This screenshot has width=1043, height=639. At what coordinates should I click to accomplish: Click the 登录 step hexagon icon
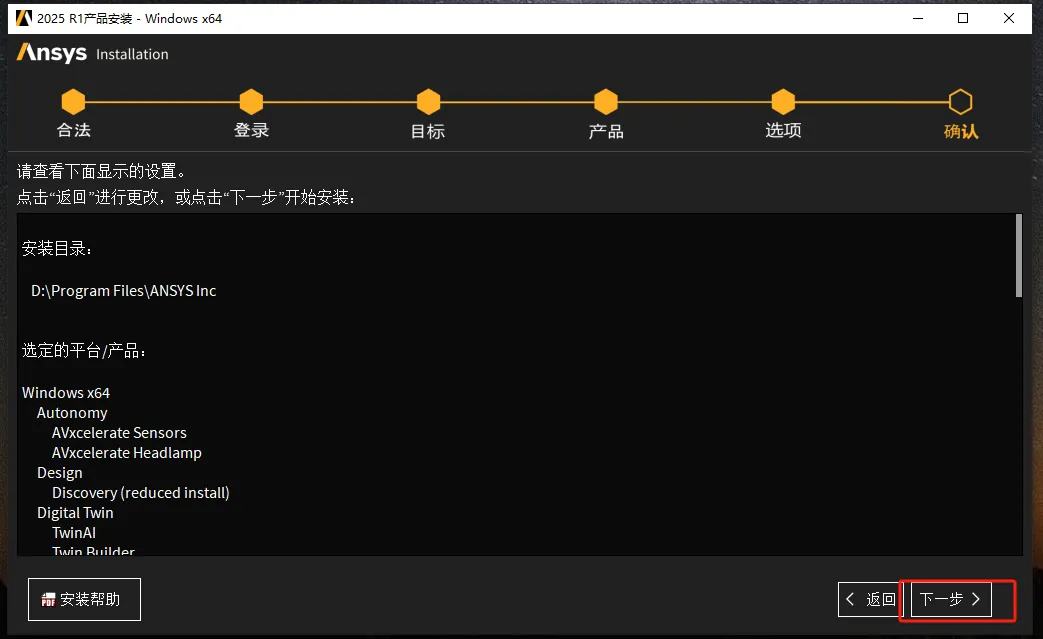(251, 102)
